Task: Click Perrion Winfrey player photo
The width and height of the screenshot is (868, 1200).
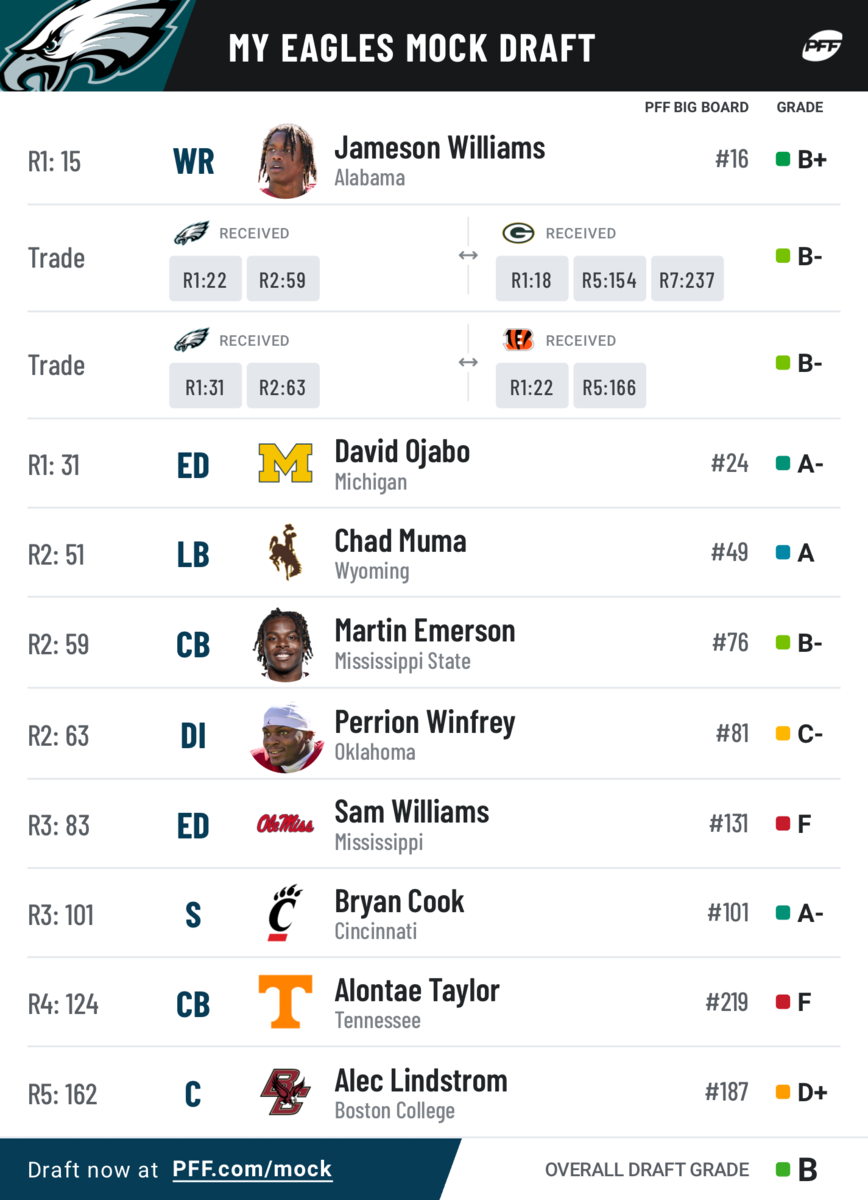Action: tap(287, 739)
